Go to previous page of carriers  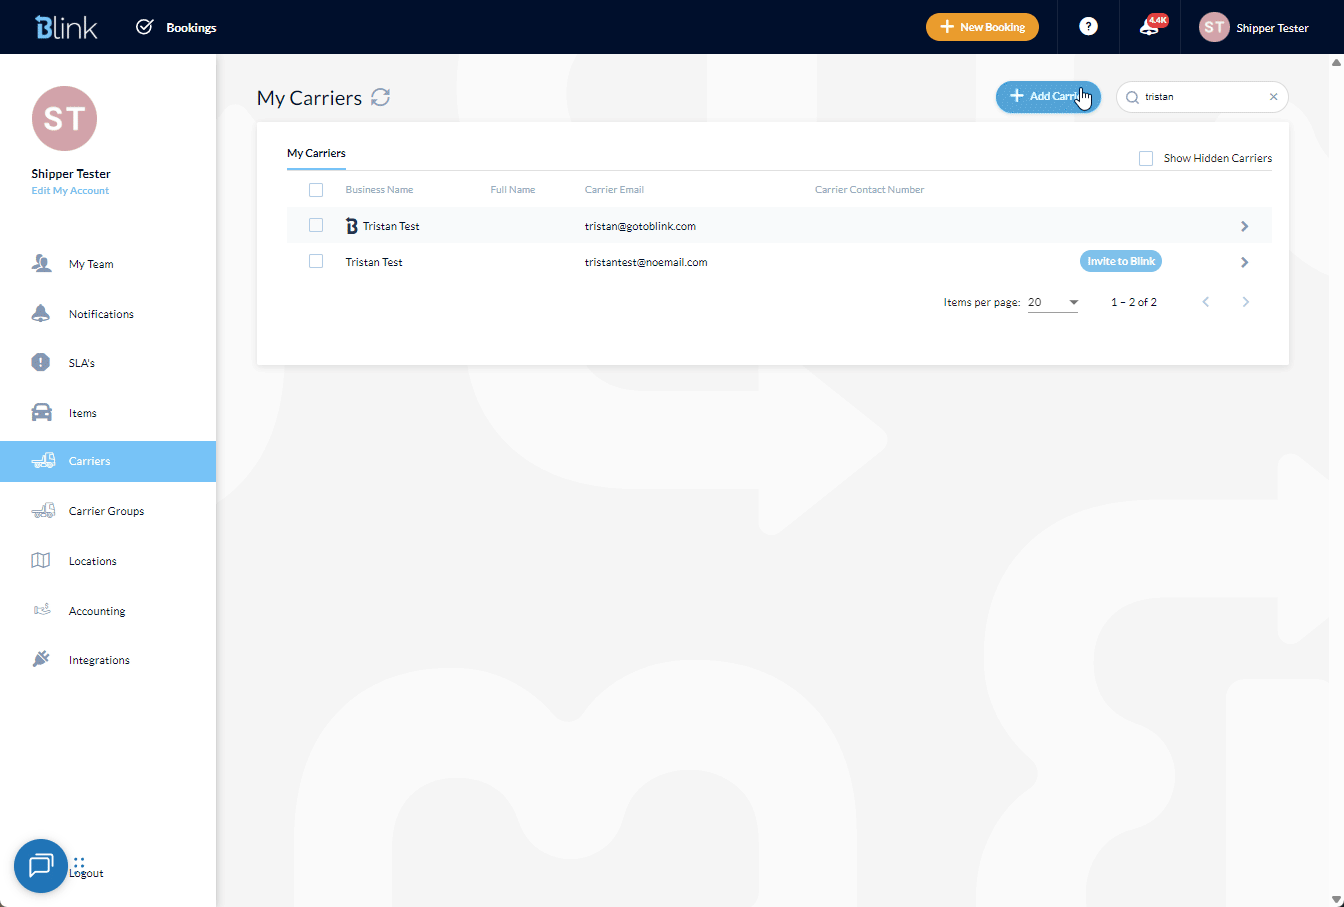tap(1206, 302)
